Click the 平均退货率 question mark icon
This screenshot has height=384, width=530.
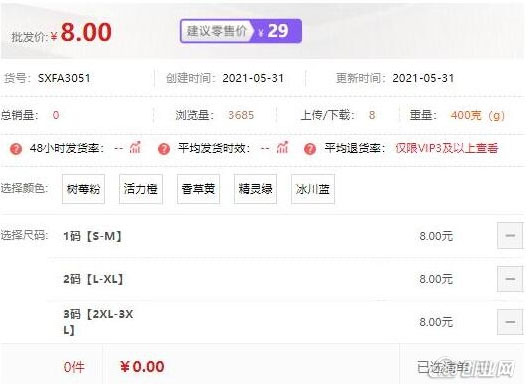tap(310, 149)
